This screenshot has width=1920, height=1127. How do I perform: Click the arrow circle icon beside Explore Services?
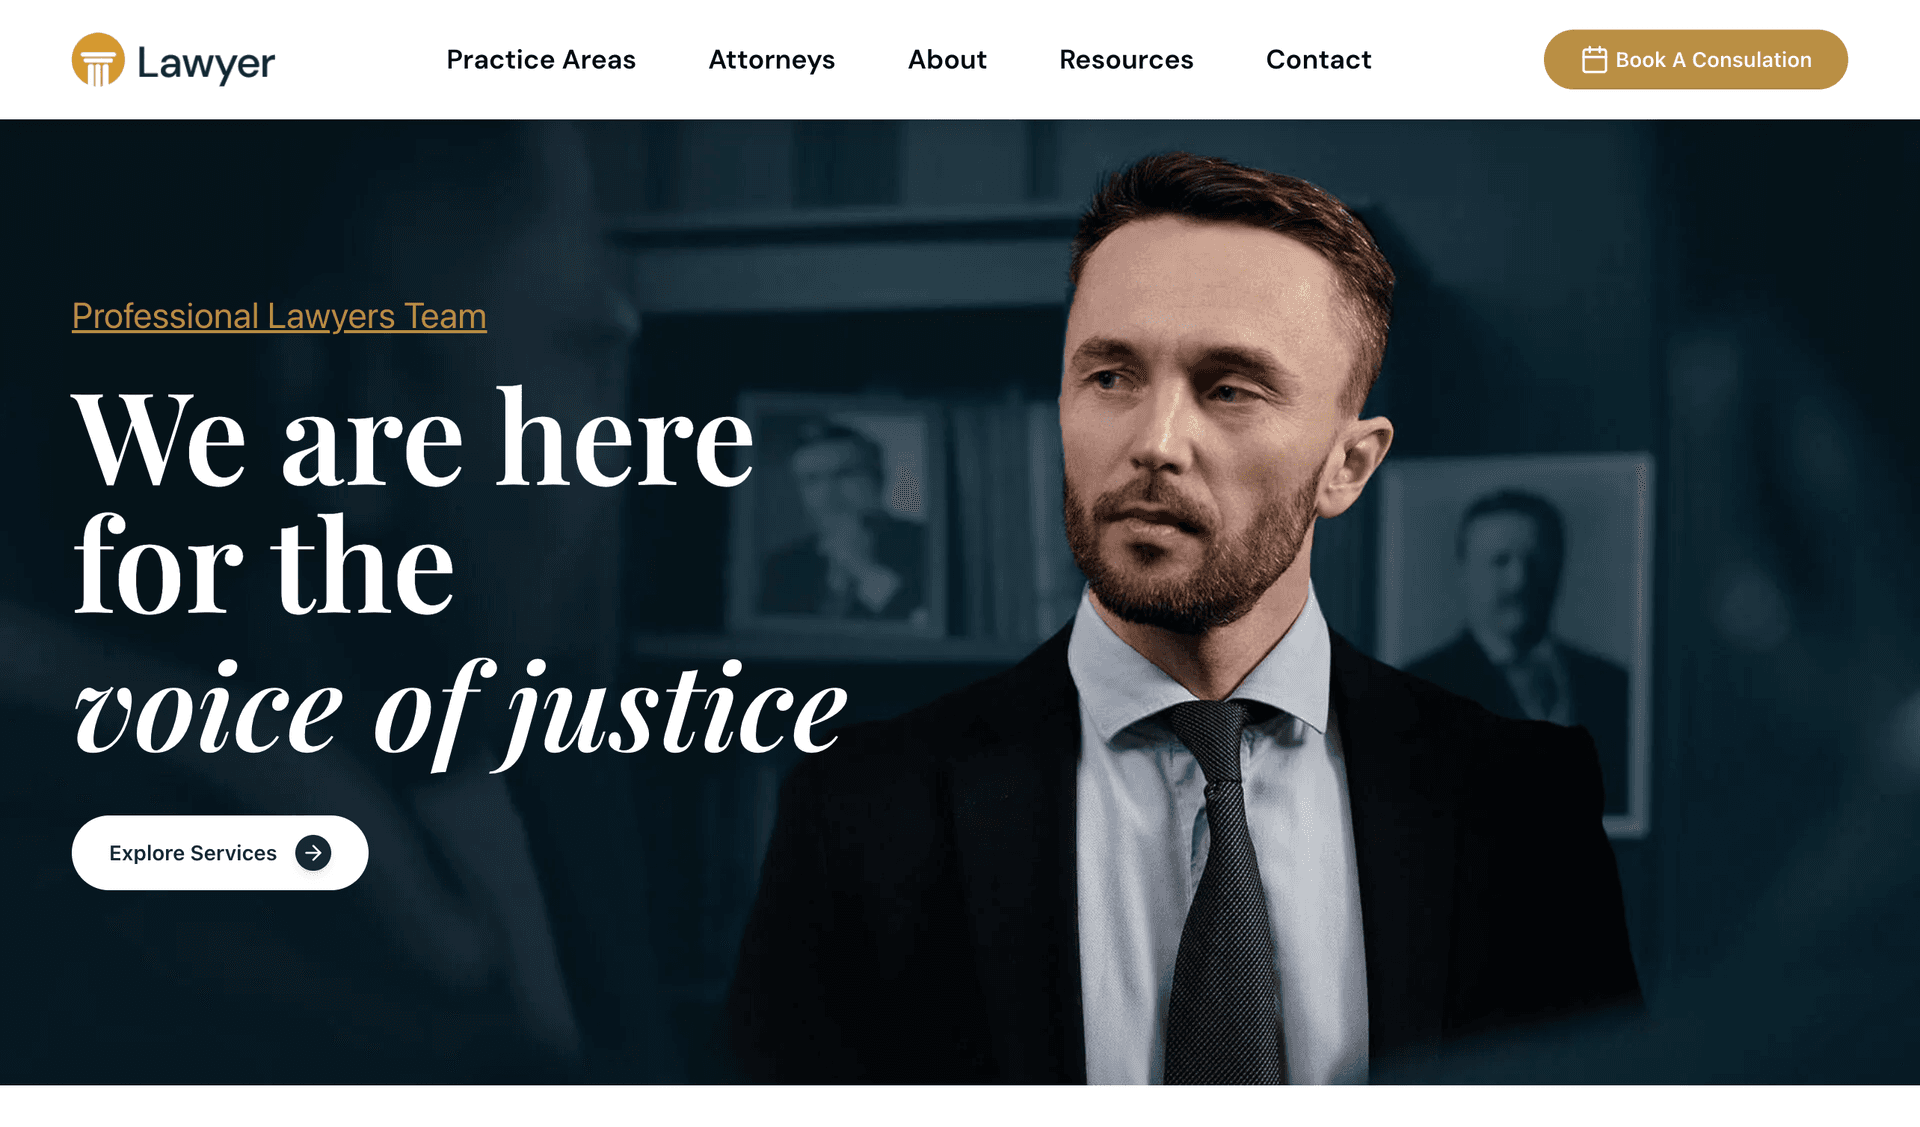point(313,853)
